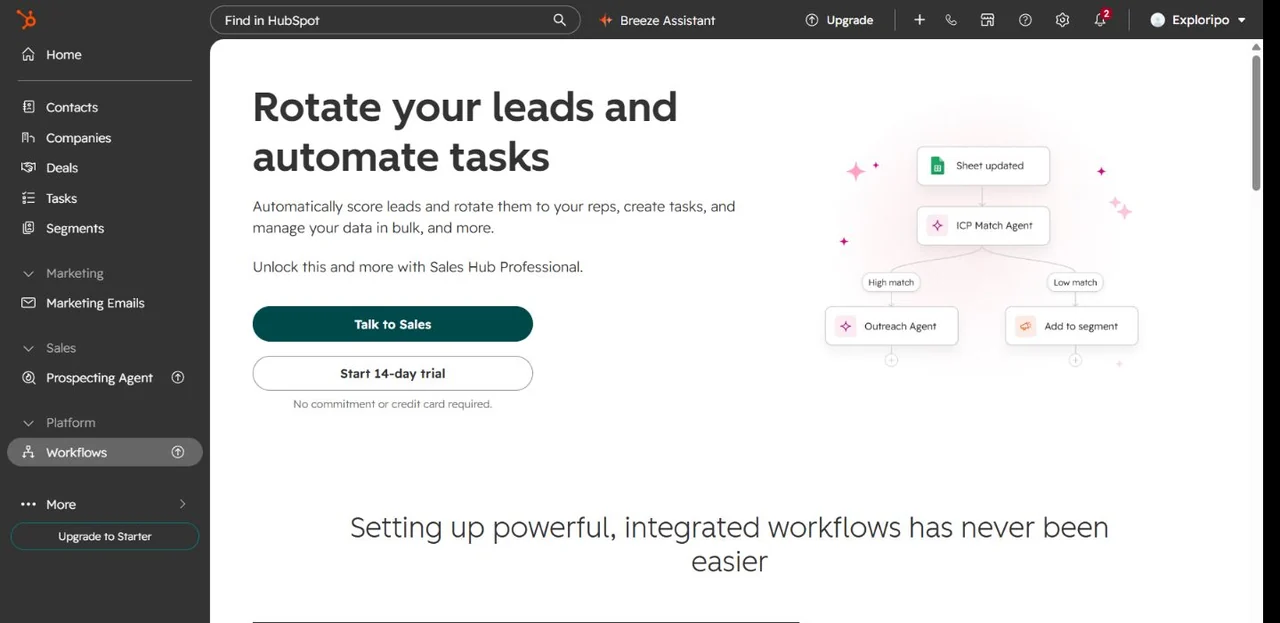Click the "Rotate your leads and automate tasks" heading
Image resolution: width=1280 pixels, height=623 pixels.
[465, 132]
